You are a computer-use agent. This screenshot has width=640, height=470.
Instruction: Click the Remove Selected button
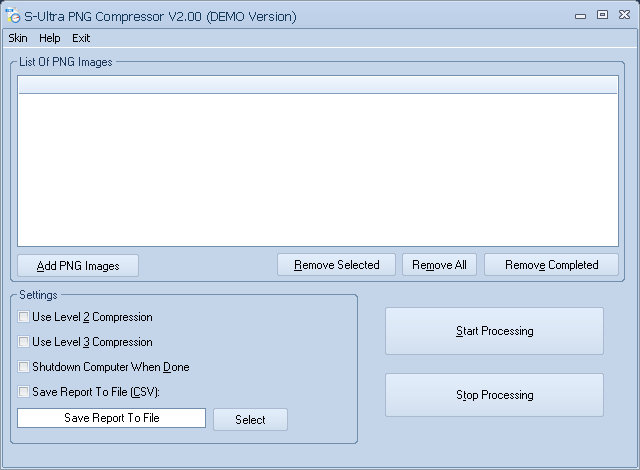336,265
